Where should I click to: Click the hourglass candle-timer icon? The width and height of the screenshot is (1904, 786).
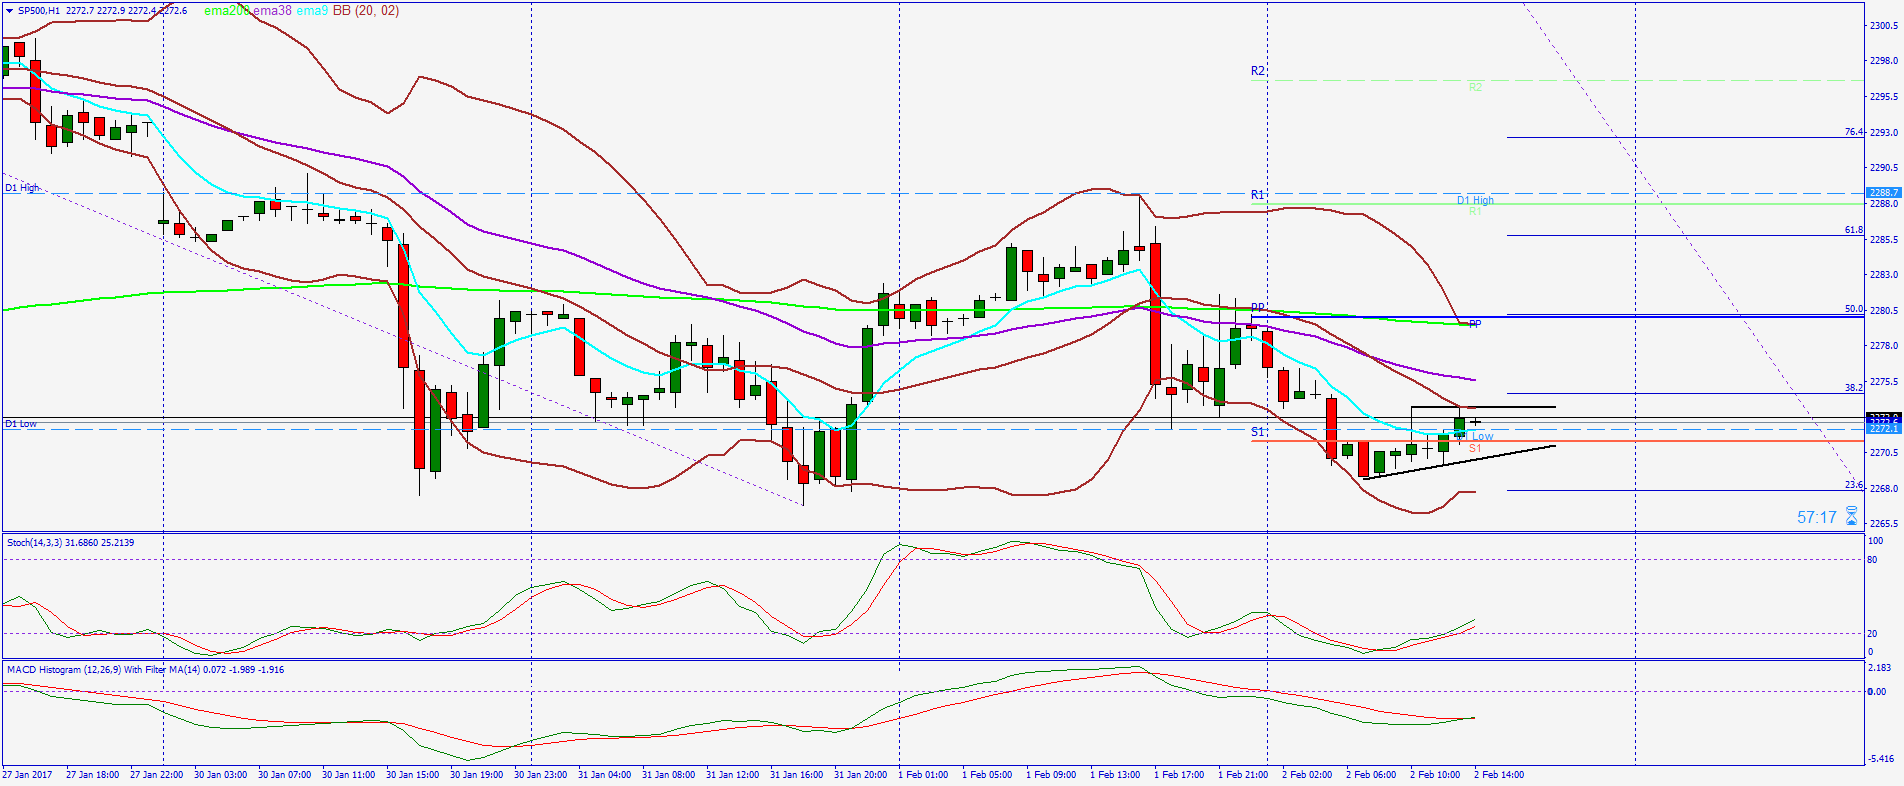pos(1851,516)
